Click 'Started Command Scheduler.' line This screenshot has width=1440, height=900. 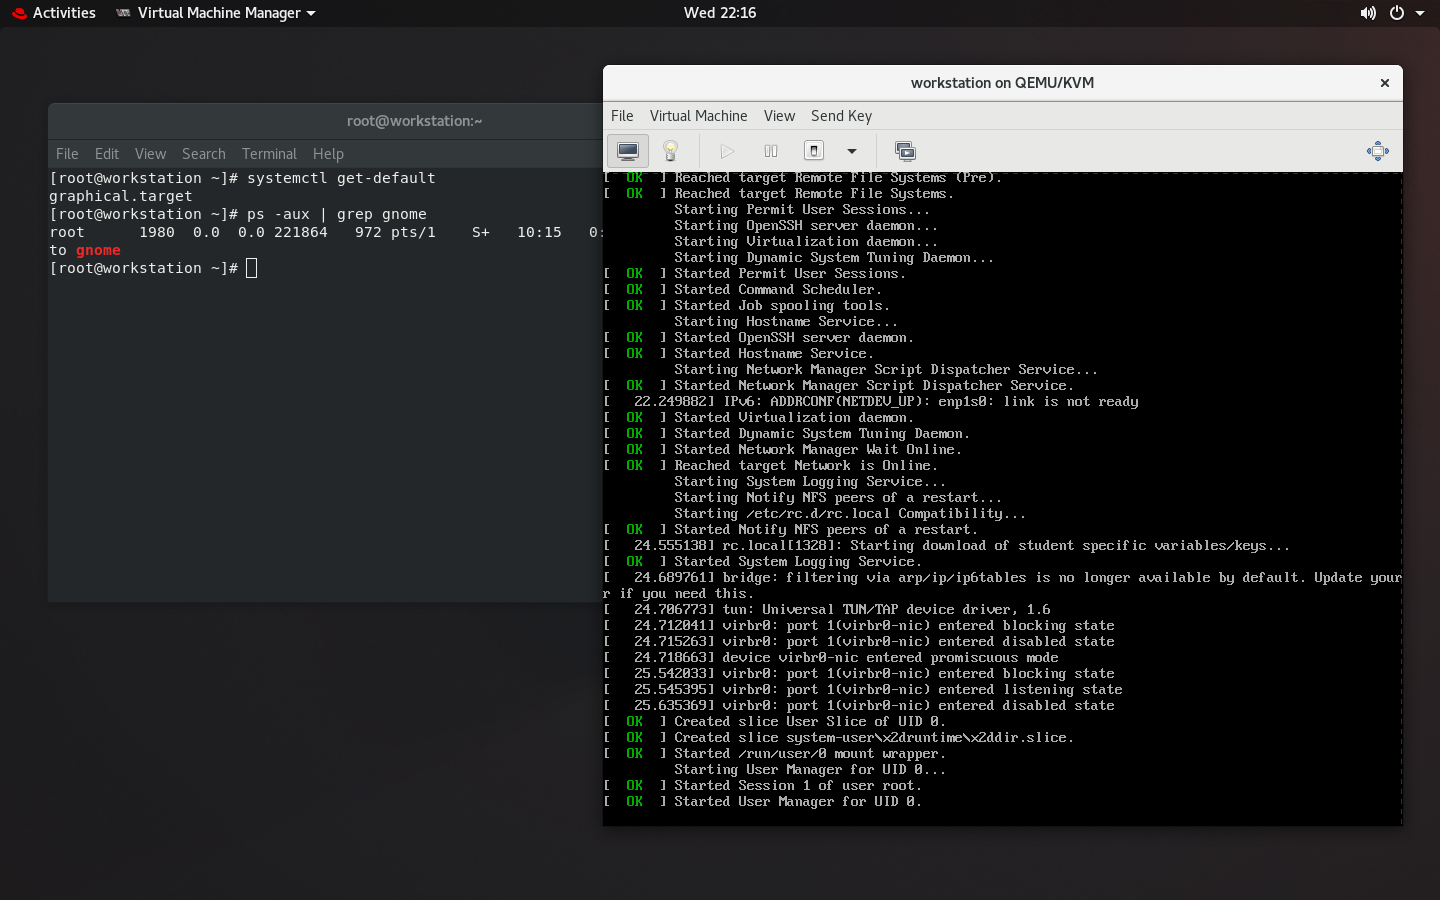pyautogui.click(x=777, y=289)
